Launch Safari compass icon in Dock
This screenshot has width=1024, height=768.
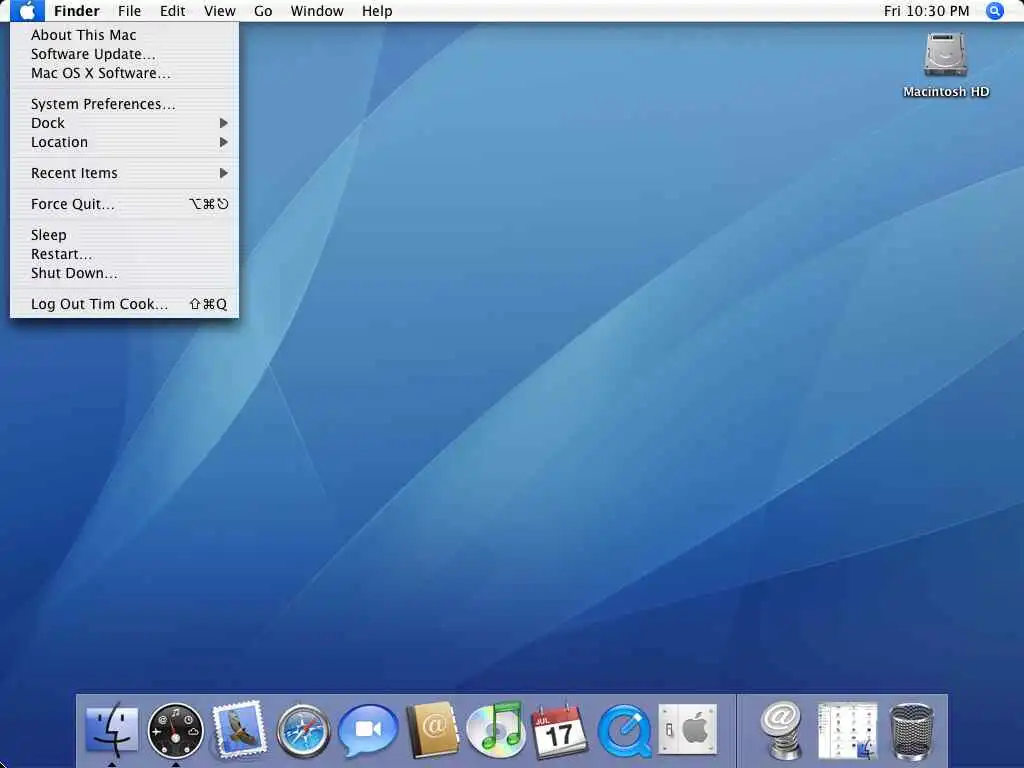[x=303, y=730]
